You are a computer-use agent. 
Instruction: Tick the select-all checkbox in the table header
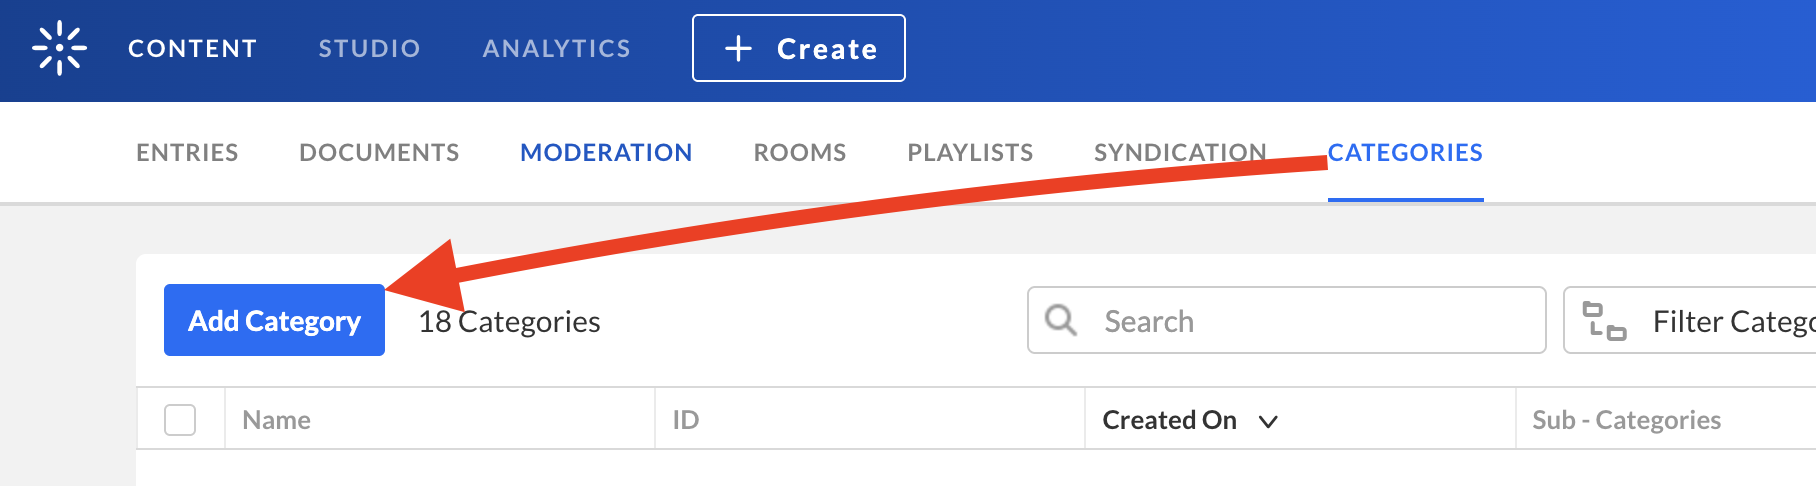pos(180,420)
